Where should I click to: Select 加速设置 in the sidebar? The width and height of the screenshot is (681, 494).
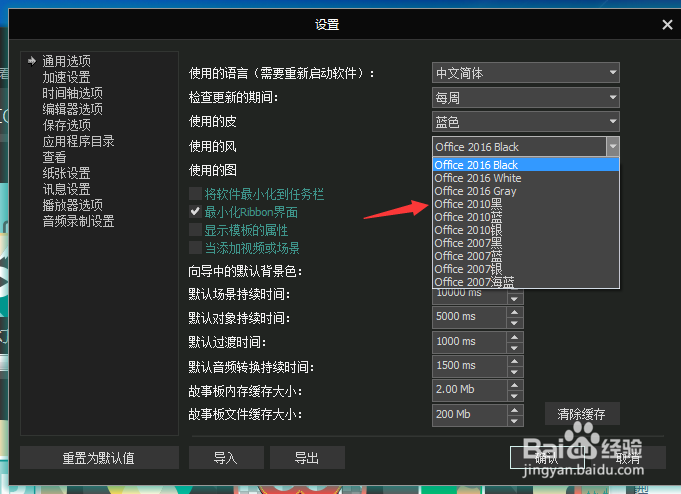click(x=66, y=77)
